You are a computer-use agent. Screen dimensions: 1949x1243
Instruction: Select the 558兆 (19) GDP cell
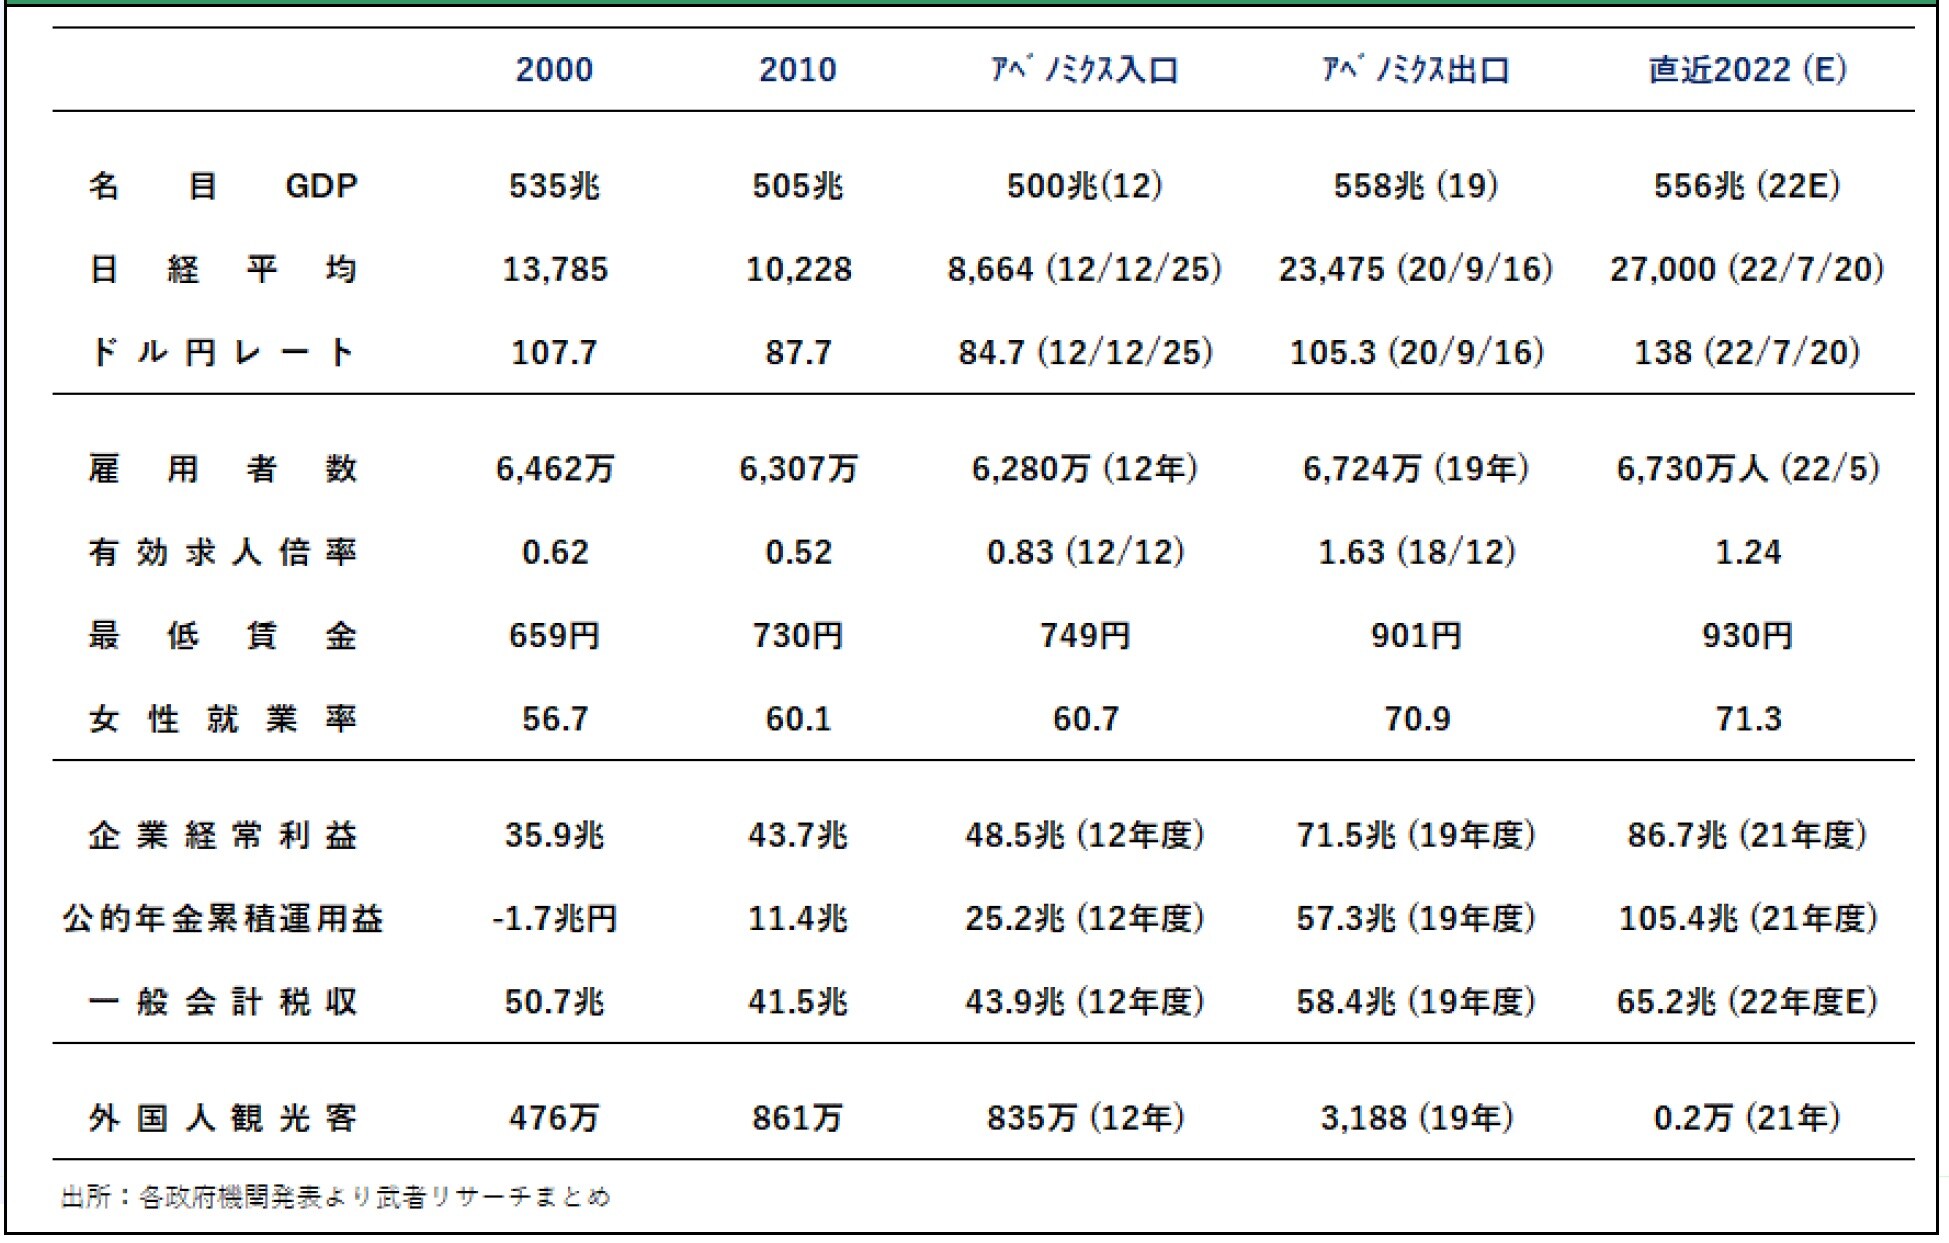point(1415,186)
